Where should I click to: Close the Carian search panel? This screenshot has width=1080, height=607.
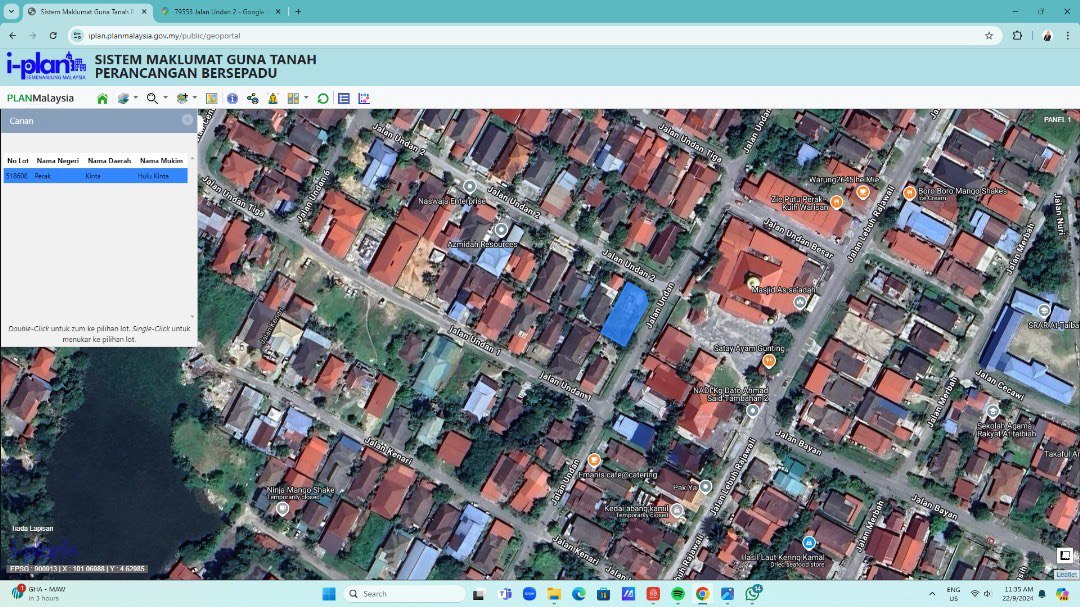tap(187, 120)
